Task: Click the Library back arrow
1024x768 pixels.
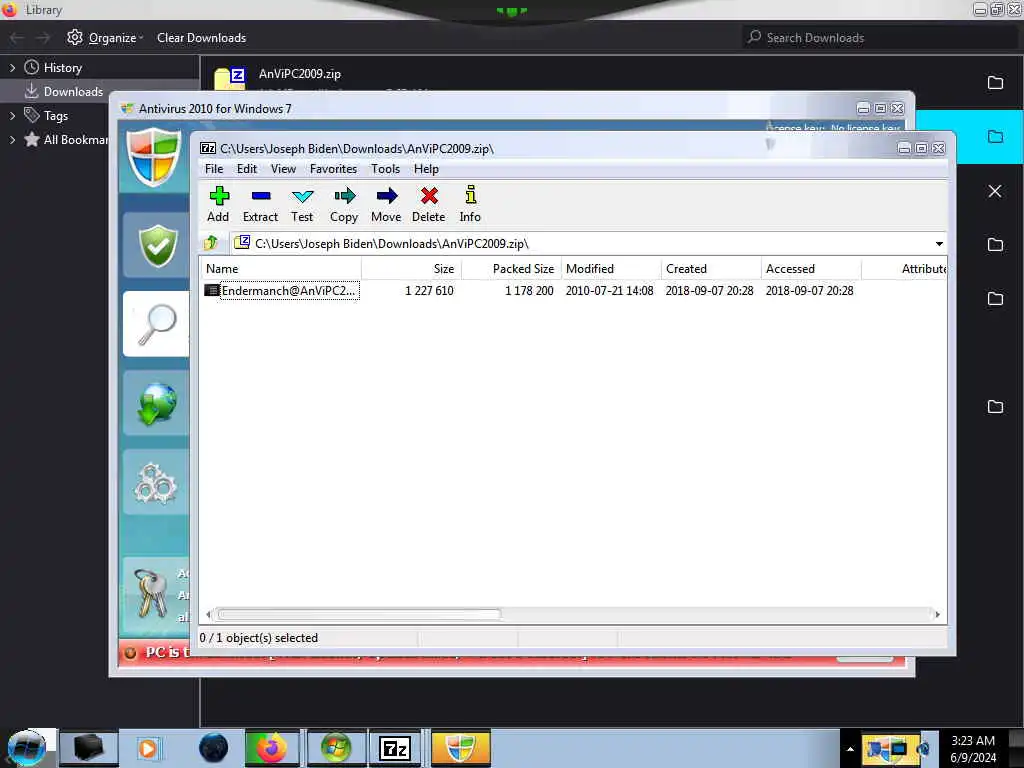Action: click(18, 38)
